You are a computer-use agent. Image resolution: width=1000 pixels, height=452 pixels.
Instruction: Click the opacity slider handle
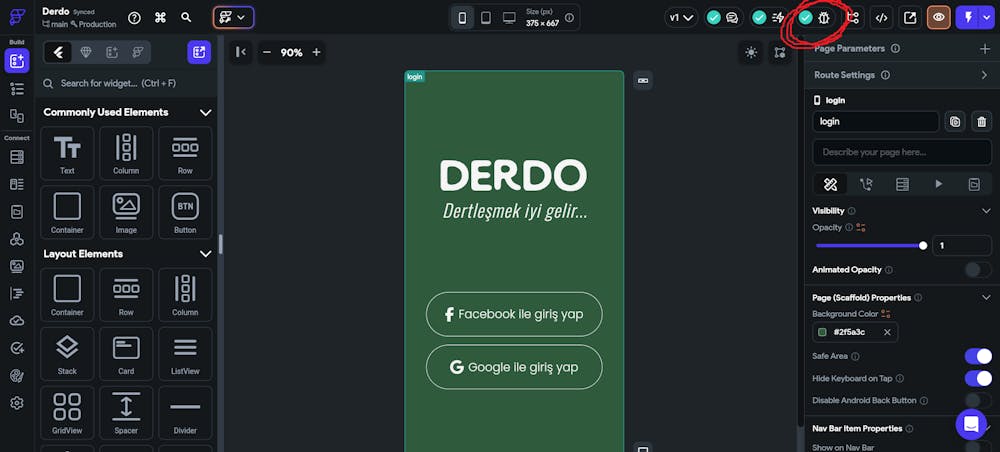tap(923, 245)
